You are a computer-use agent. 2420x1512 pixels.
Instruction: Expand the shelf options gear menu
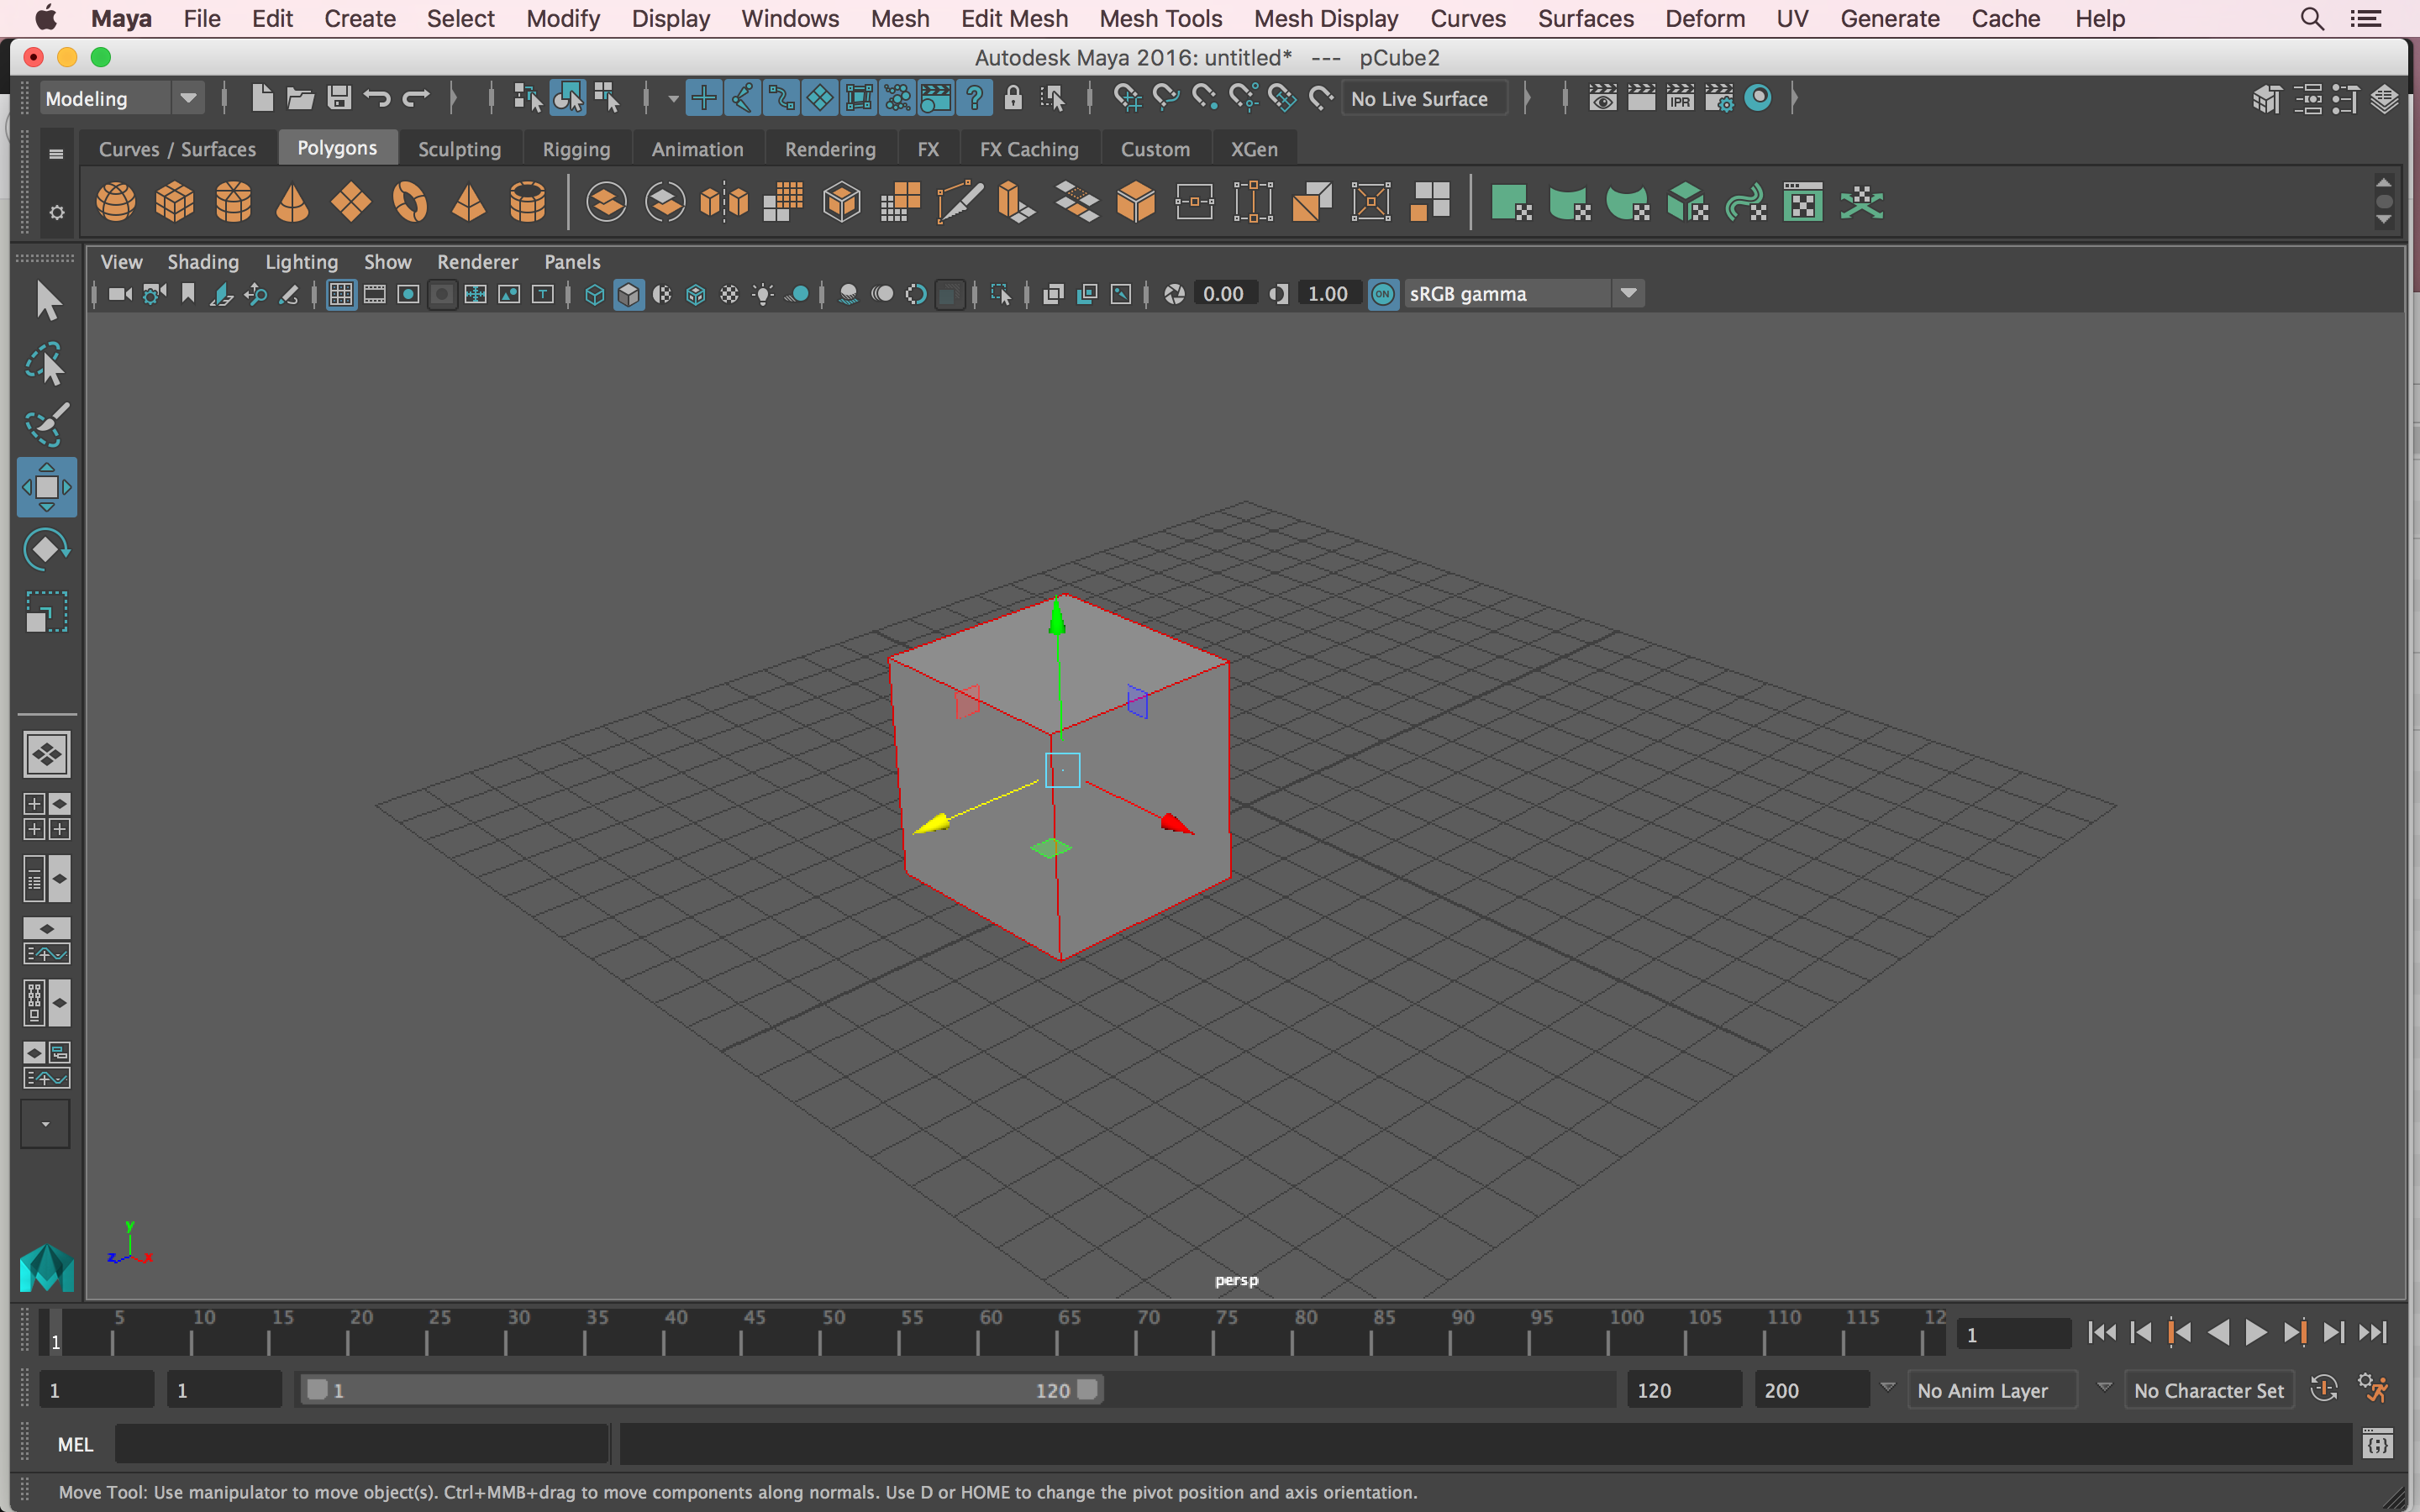[57, 212]
